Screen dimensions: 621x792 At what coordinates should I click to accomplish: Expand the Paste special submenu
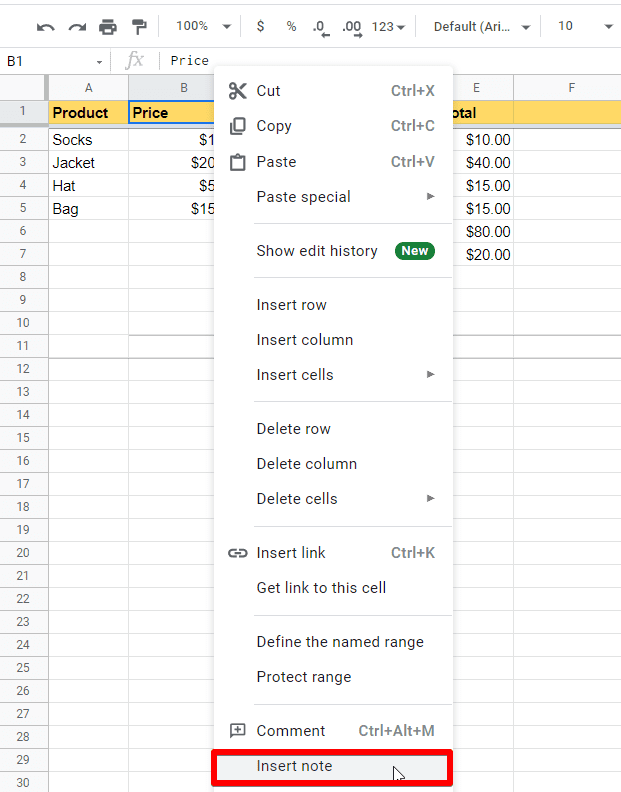click(x=333, y=196)
